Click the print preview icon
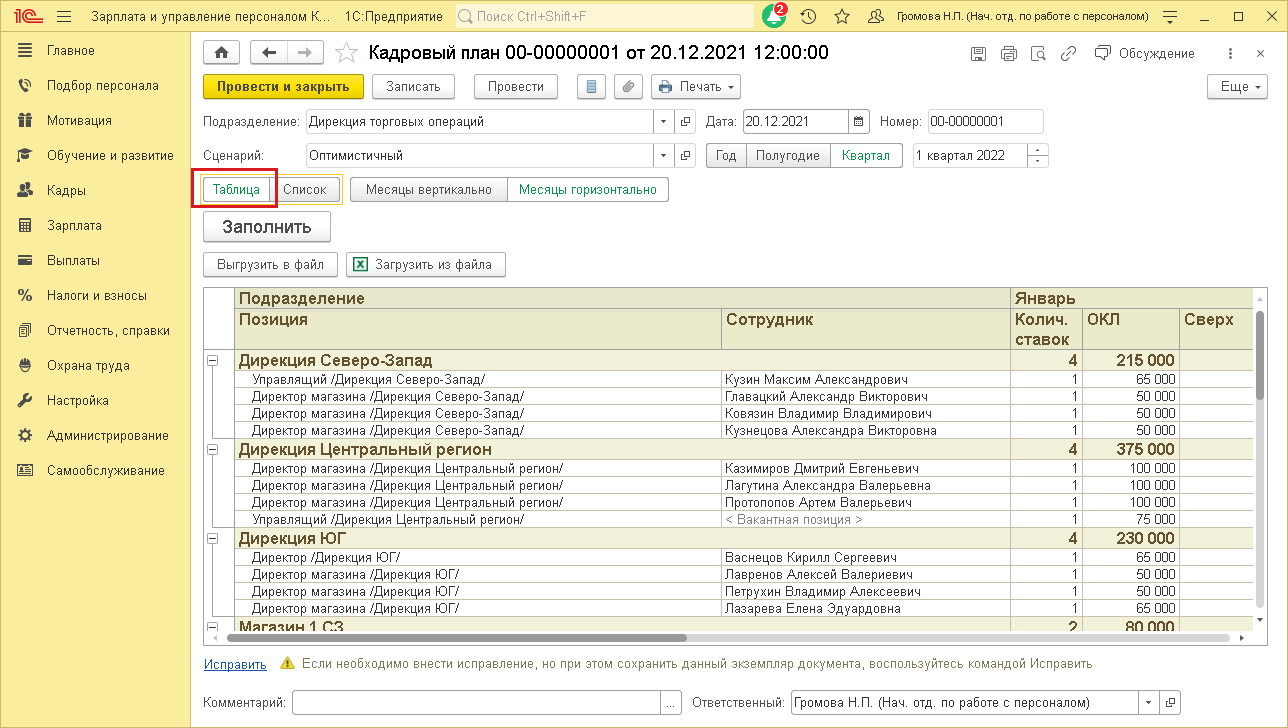The height and width of the screenshot is (728, 1288). click(1039, 54)
